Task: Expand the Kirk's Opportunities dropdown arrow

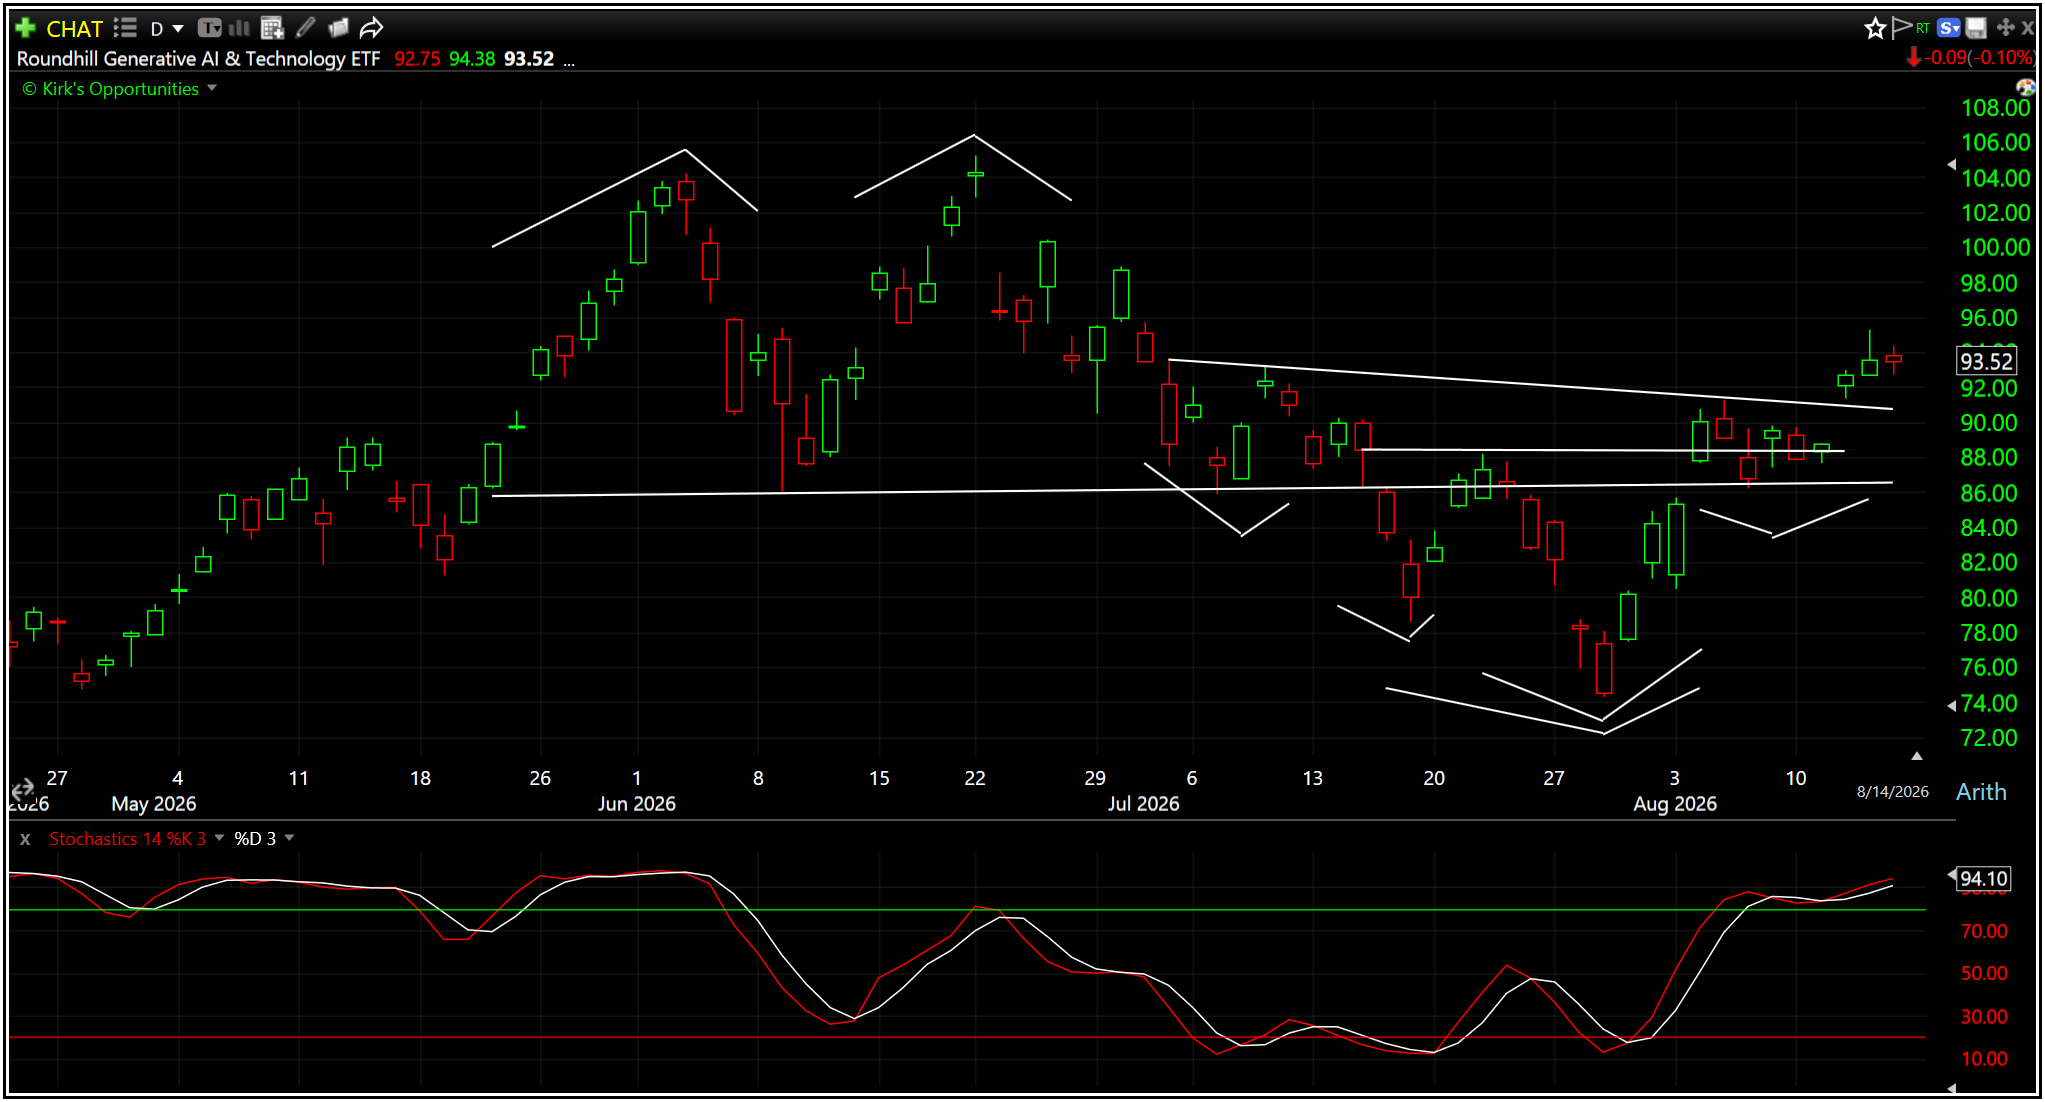Action: [x=212, y=88]
